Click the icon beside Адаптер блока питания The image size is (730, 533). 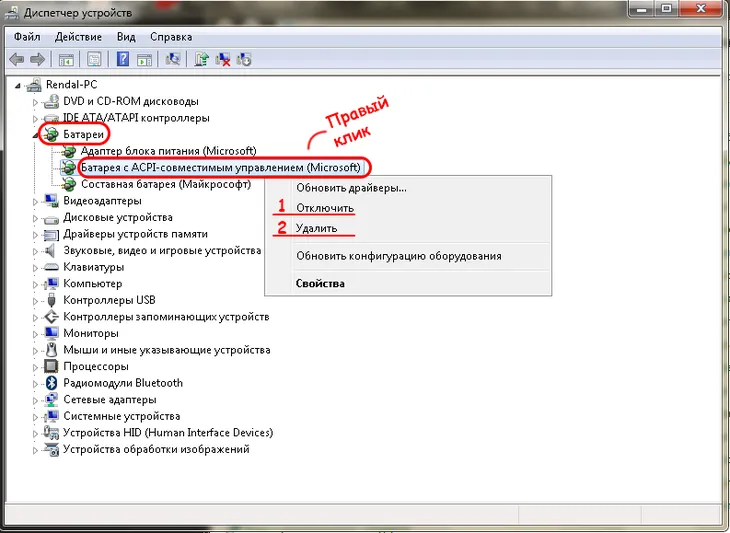[x=69, y=151]
